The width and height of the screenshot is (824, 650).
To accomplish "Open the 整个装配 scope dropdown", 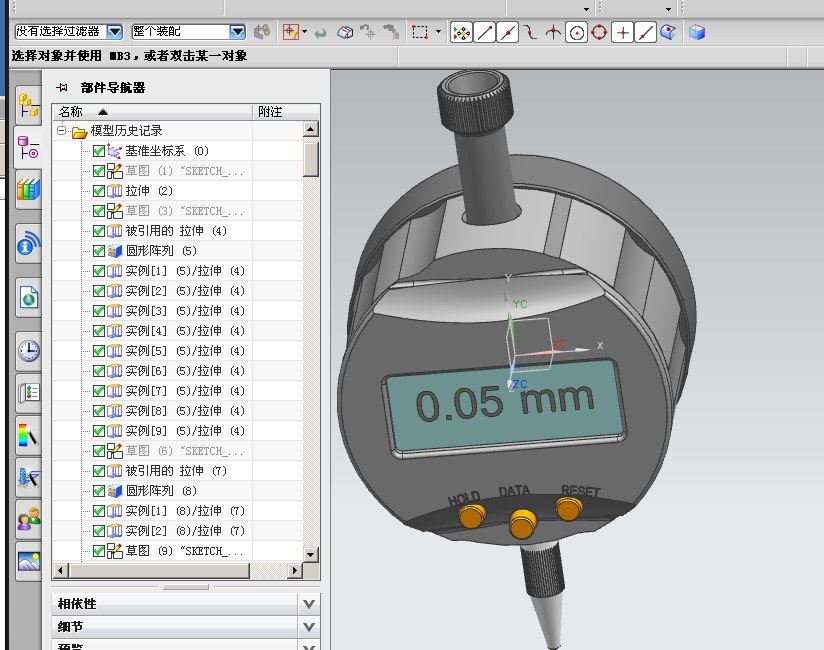I will pyautogui.click(x=237, y=32).
